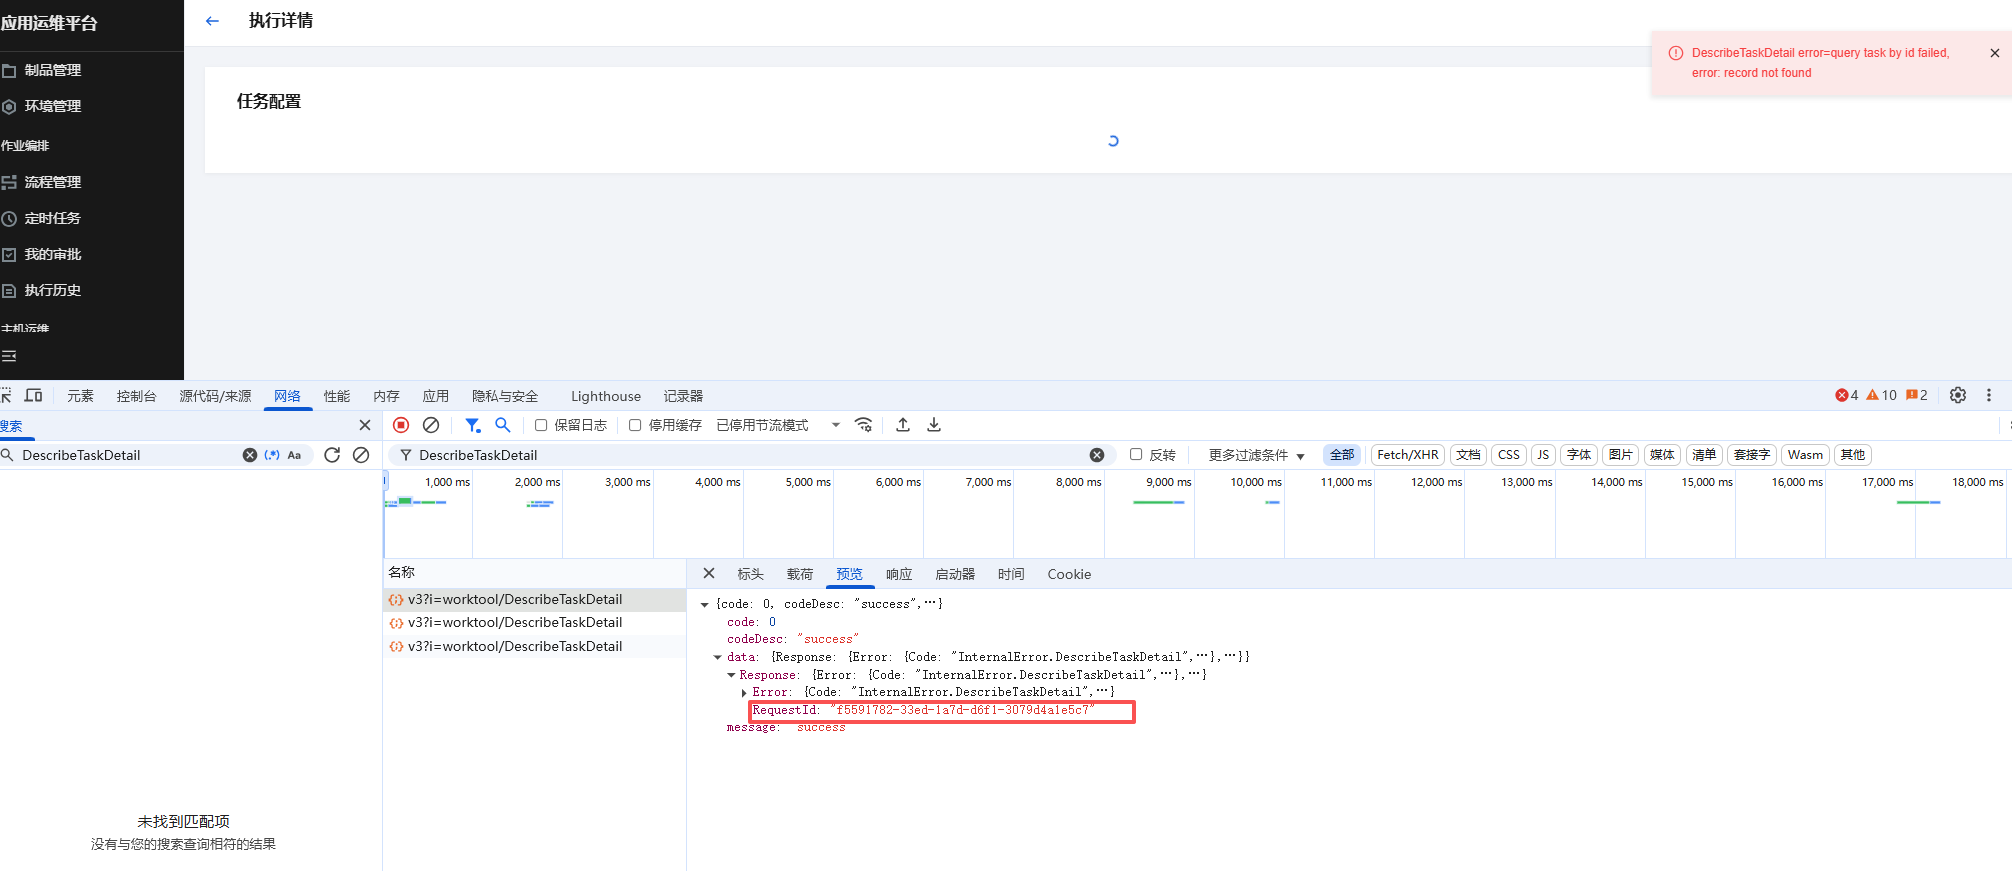The width and height of the screenshot is (2012, 871).
Task: Enable the 保留日志 checkbox
Action: pos(541,425)
